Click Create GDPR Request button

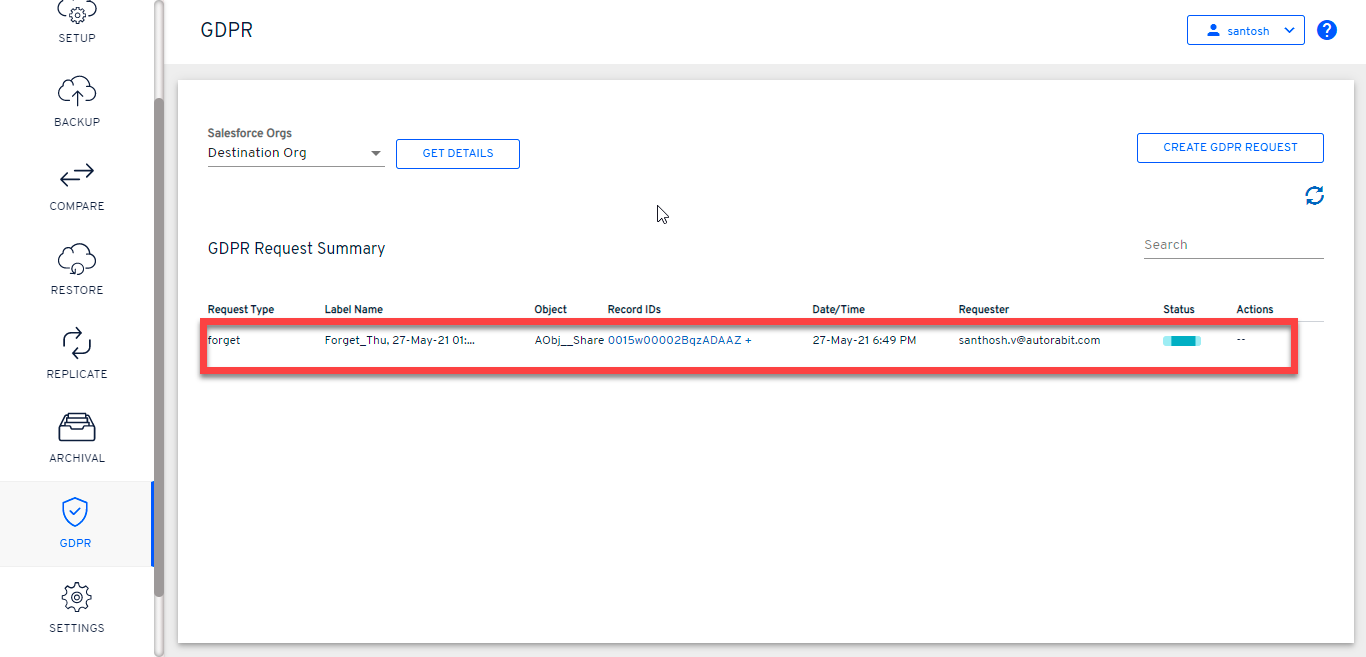(x=1230, y=147)
